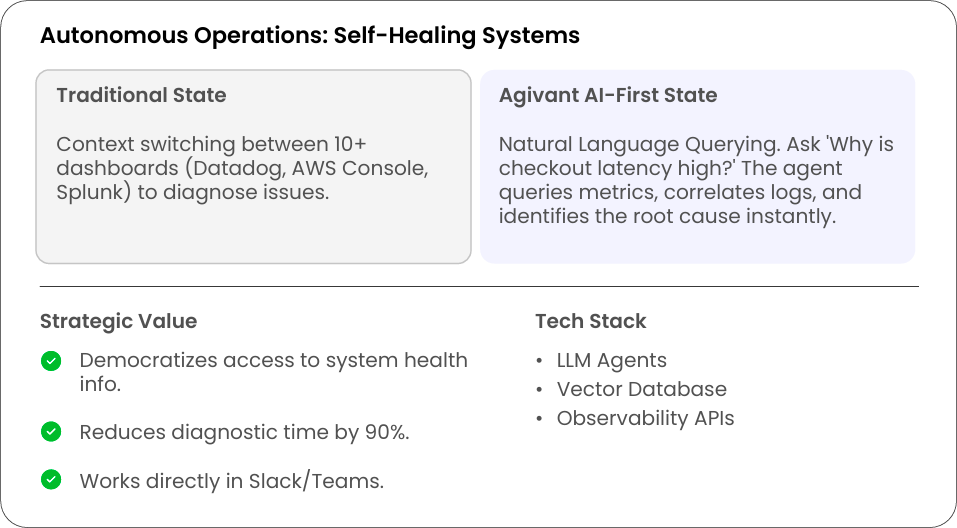Click the Tech Stack heading

(x=590, y=321)
